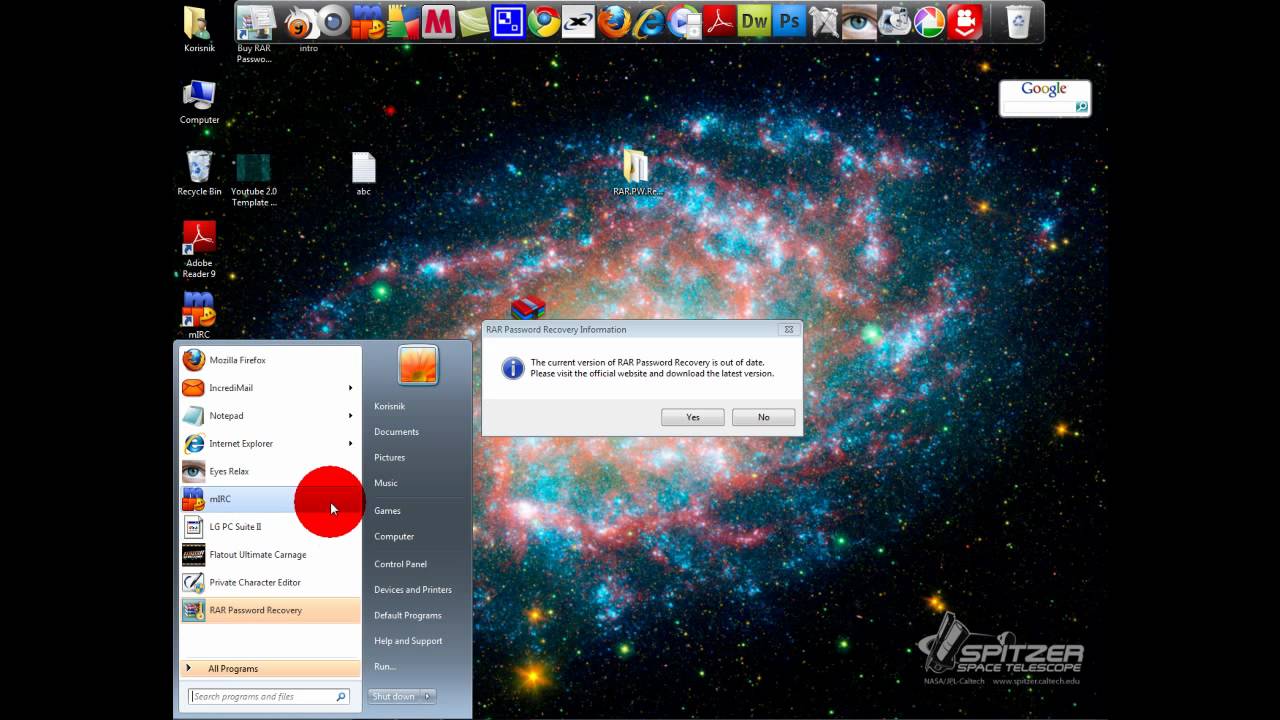Viewport: 1280px width, 720px height.
Task: Open Devices and Printers in Start menu
Action: 413,590
